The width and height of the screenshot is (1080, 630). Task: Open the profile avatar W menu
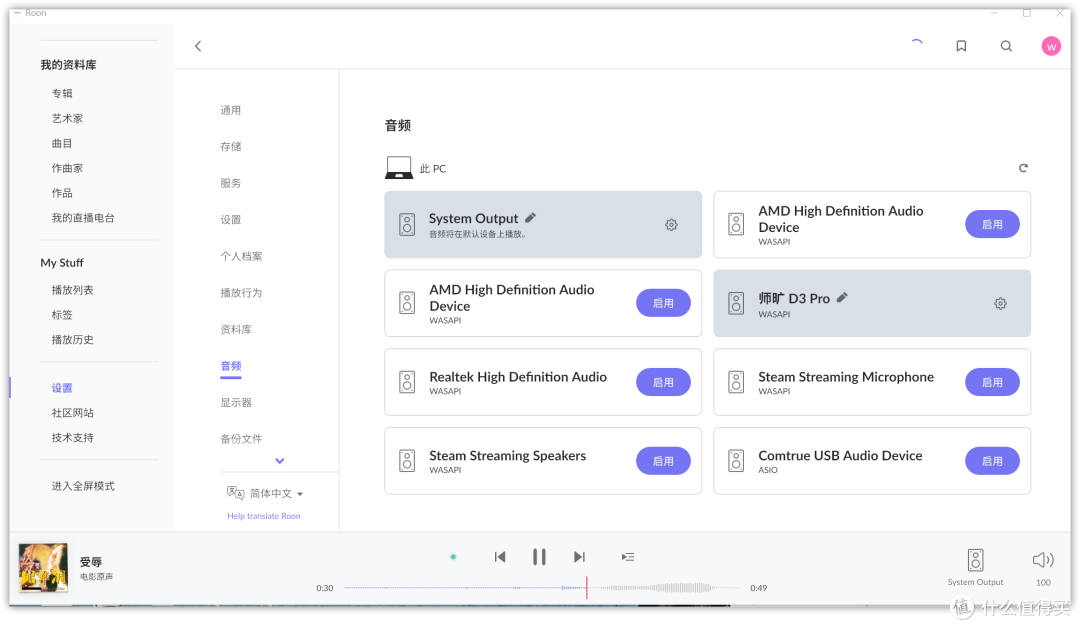pyautogui.click(x=1050, y=46)
